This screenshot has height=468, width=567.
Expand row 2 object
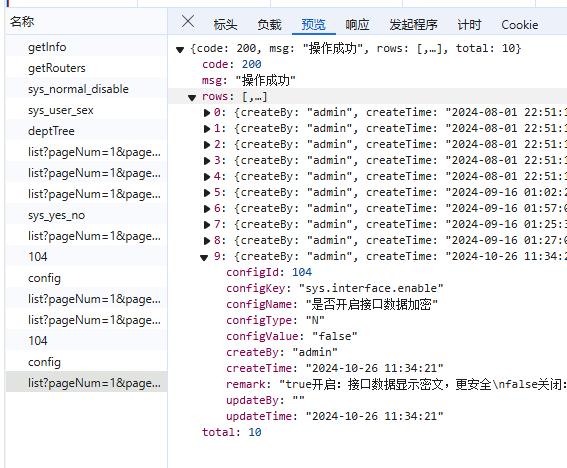[207, 145]
